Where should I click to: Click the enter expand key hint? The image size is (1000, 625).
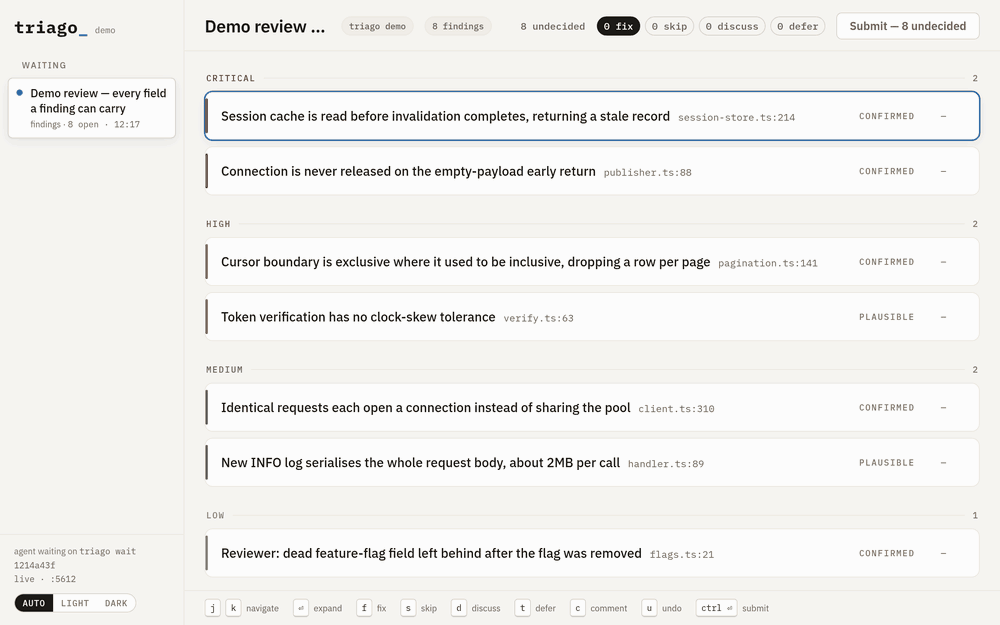click(301, 608)
